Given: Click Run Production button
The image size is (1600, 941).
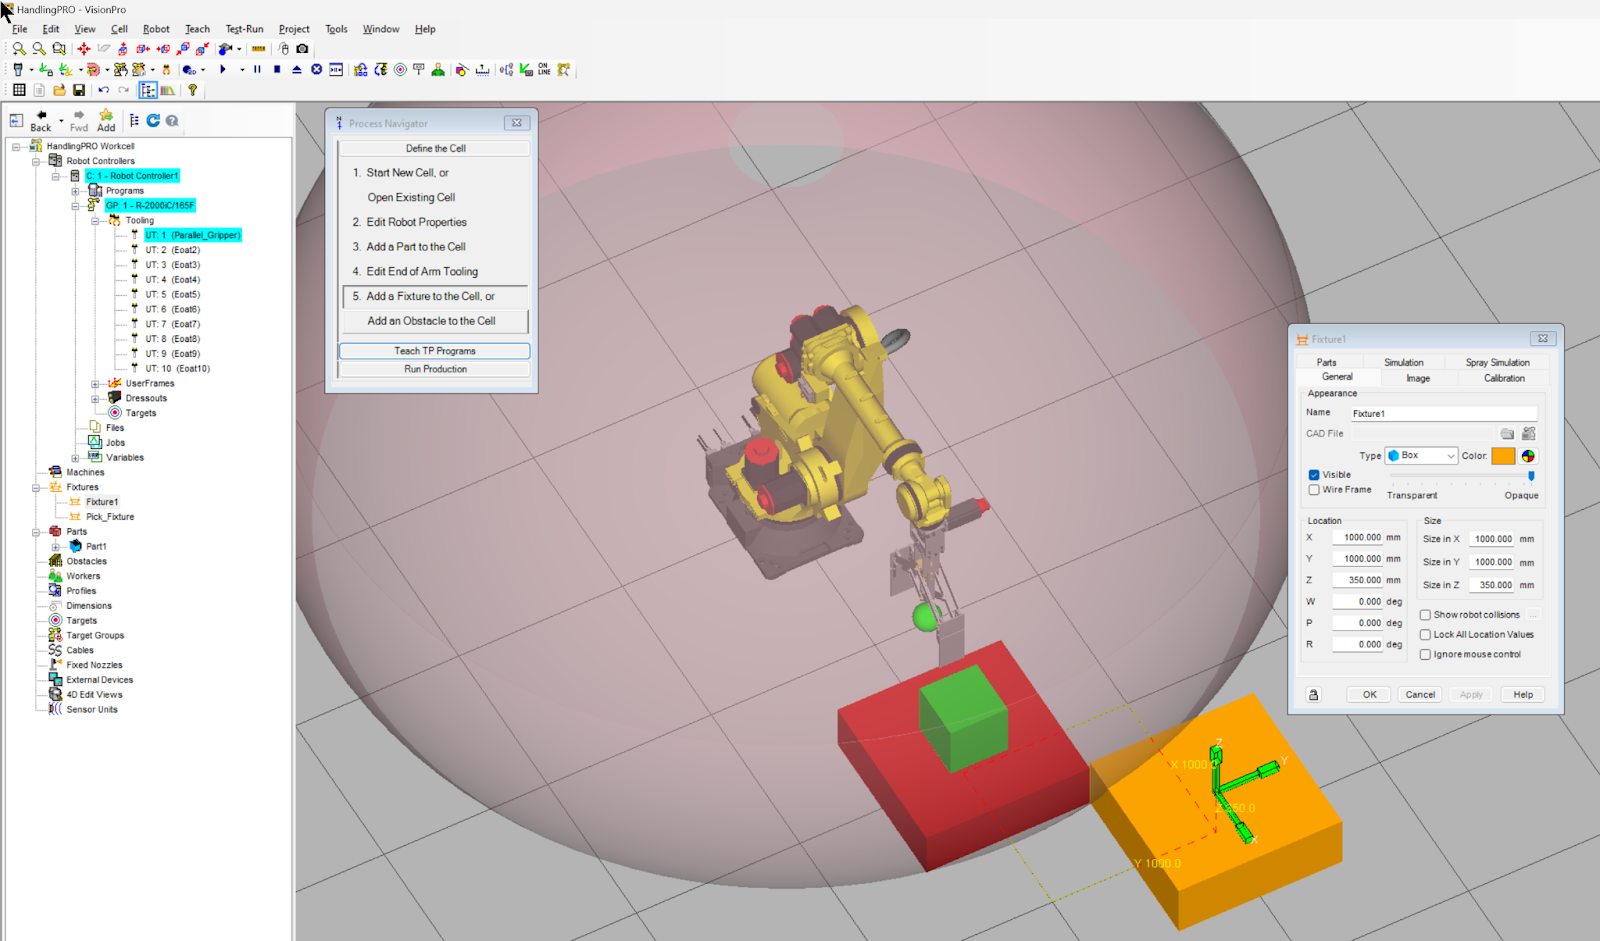Looking at the screenshot, I should pyautogui.click(x=434, y=369).
